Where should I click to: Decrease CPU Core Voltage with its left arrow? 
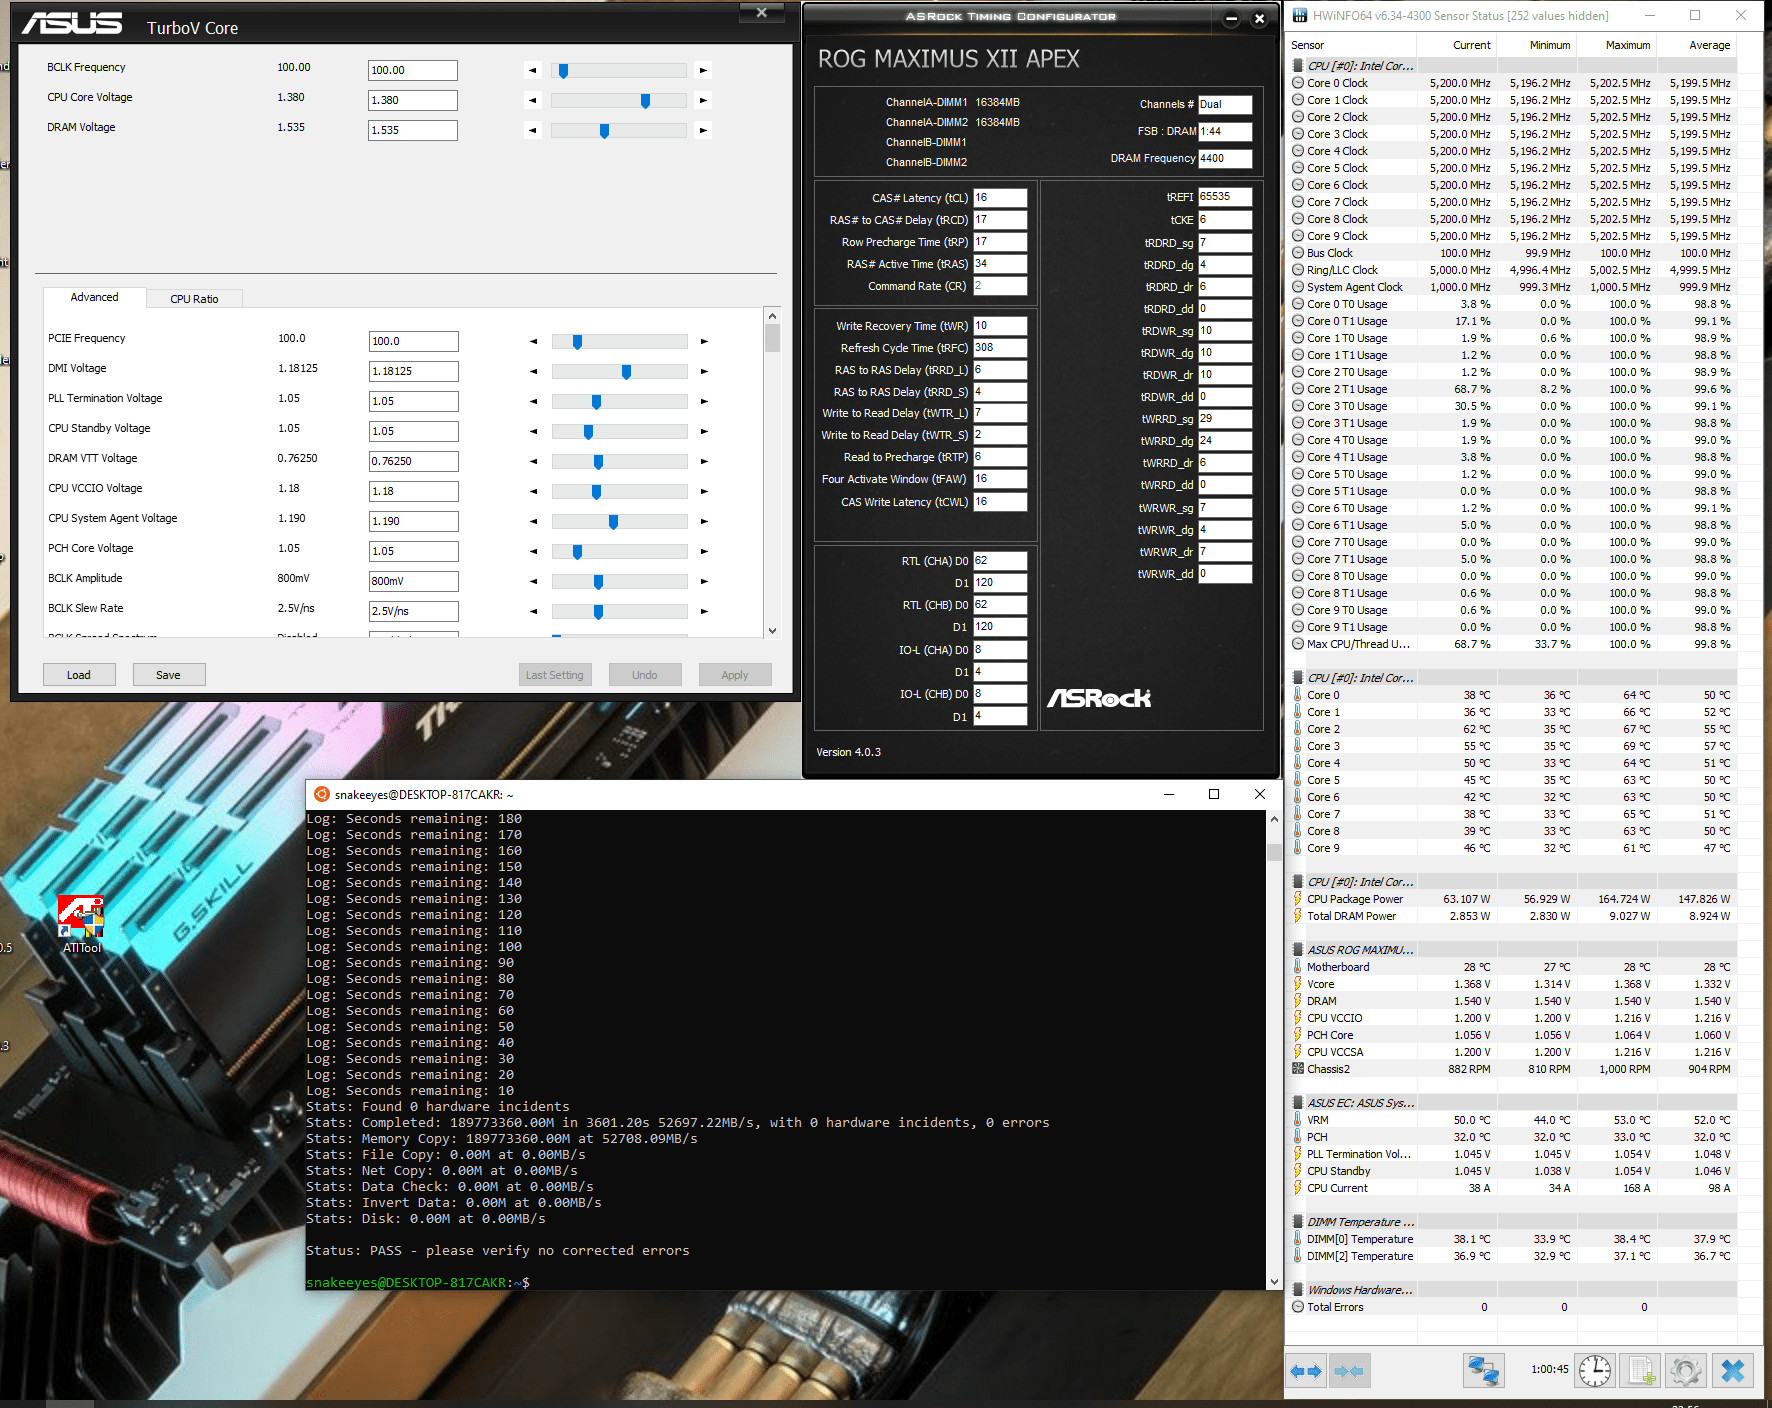pyautogui.click(x=532, y=101)
